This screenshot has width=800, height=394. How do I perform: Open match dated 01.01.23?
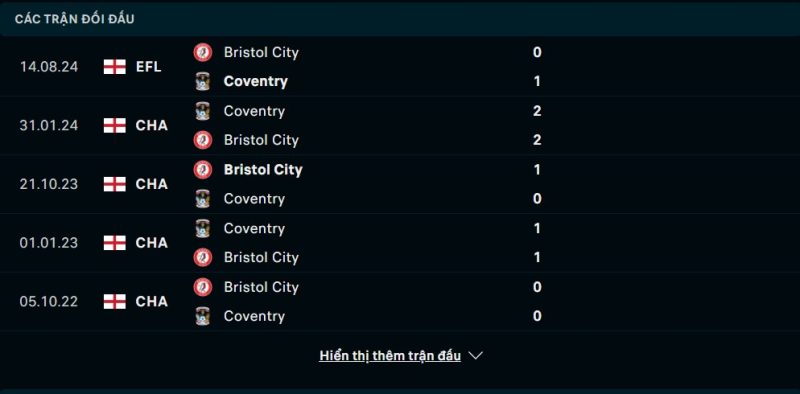(x=49, y=243)
